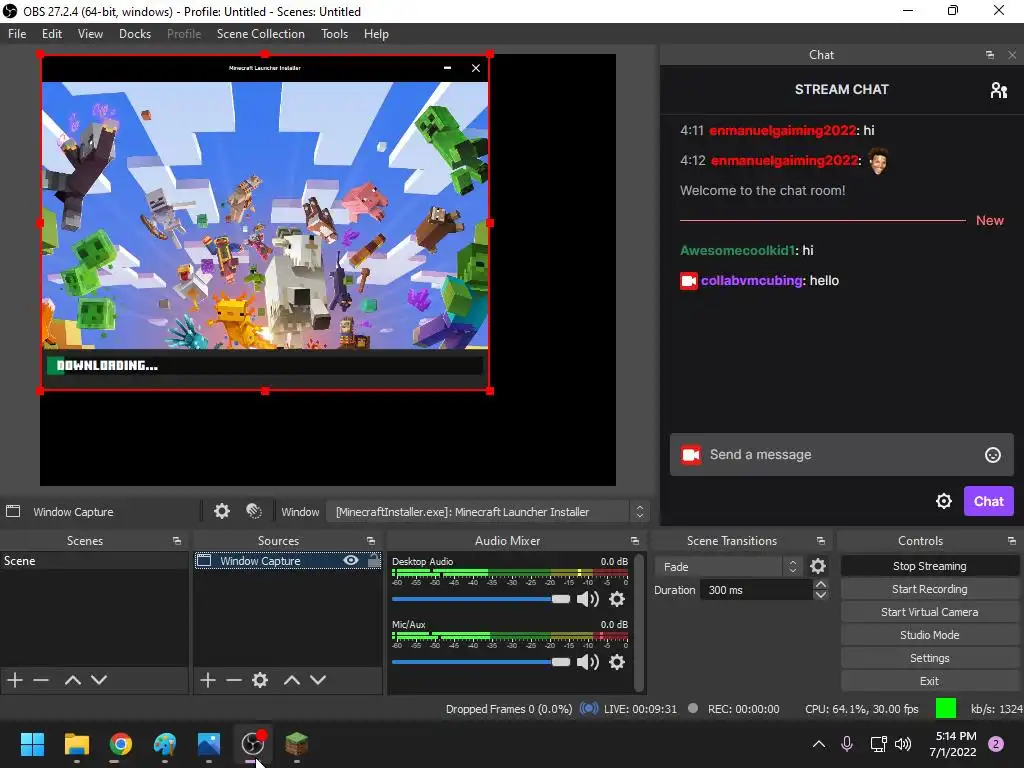Move source up arrow
This screenshot has height=768, width=1024.
point(292,680)
